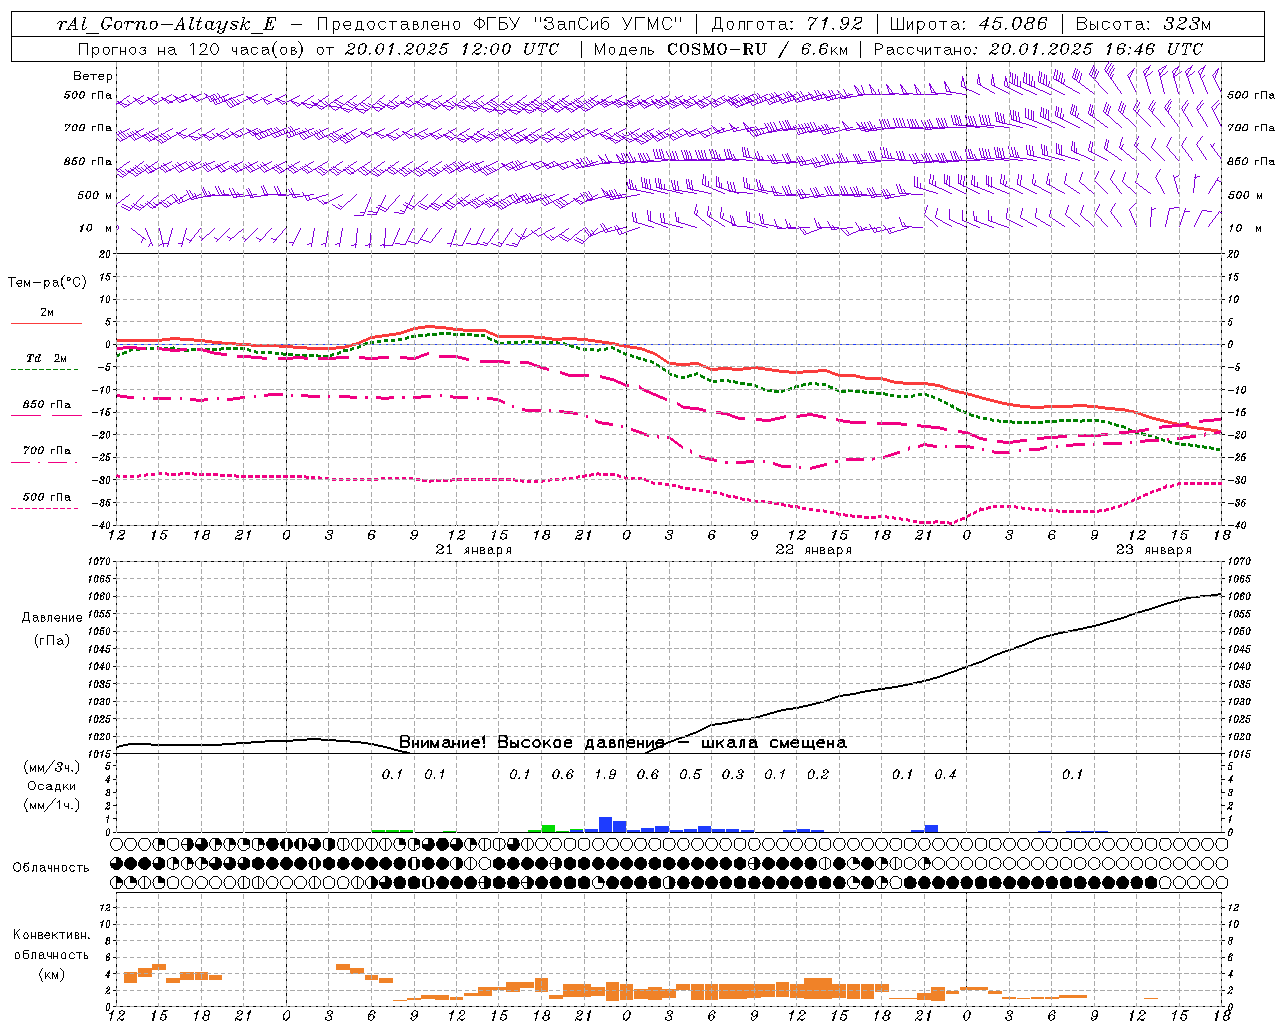The image size is (1280, 1024).
Task: Select the 'Тем-ра(°C)' axis label
Action: (x=47, y=283)
